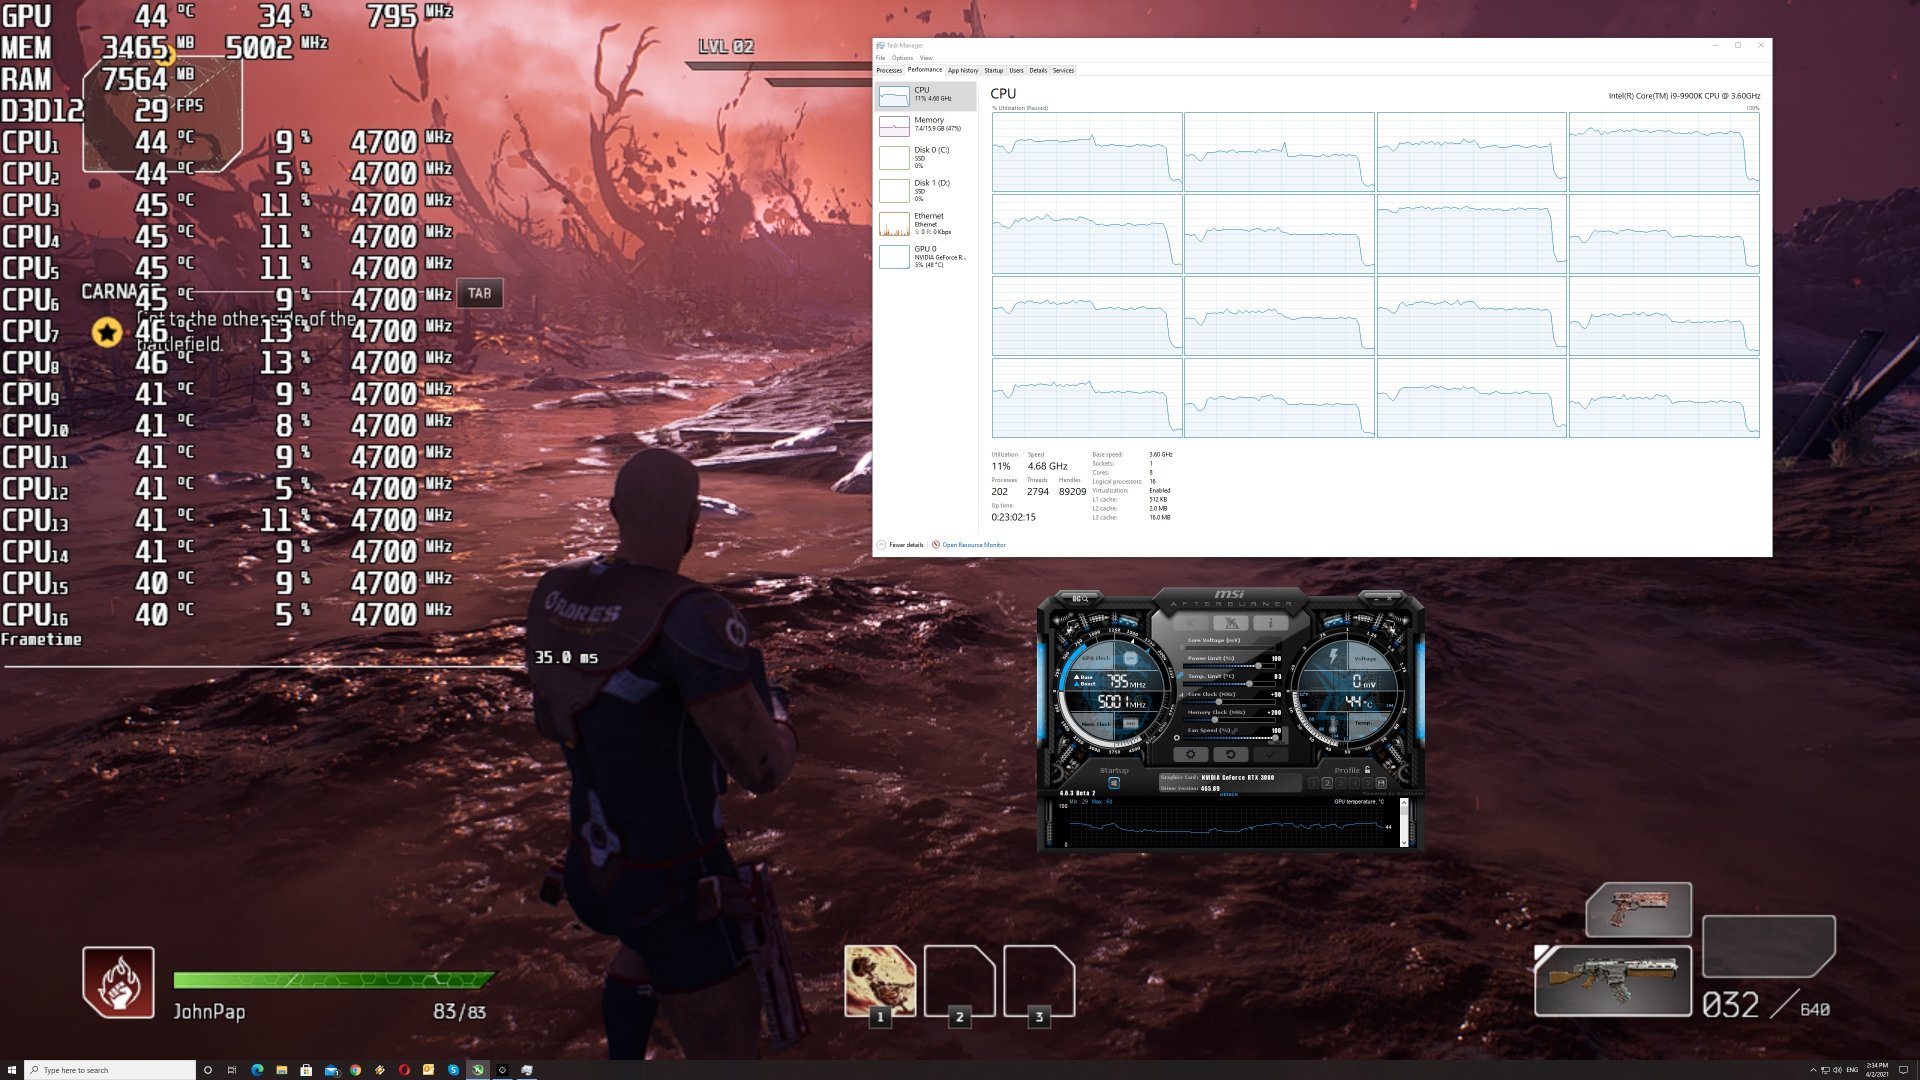Switch to the Processes tab
This screenshot has width=1920, height=1080.
889,70
